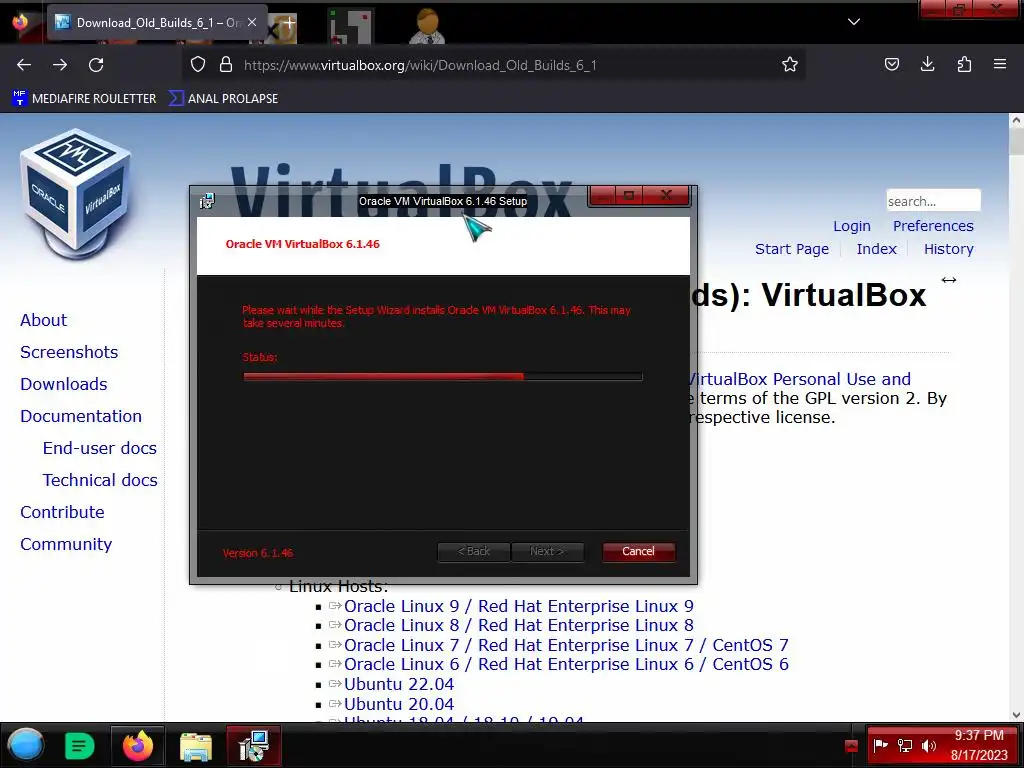Viewport: 1024px width, 768px height.
Task: Go forward with the browser forward arrow
Action: [60, 65]
